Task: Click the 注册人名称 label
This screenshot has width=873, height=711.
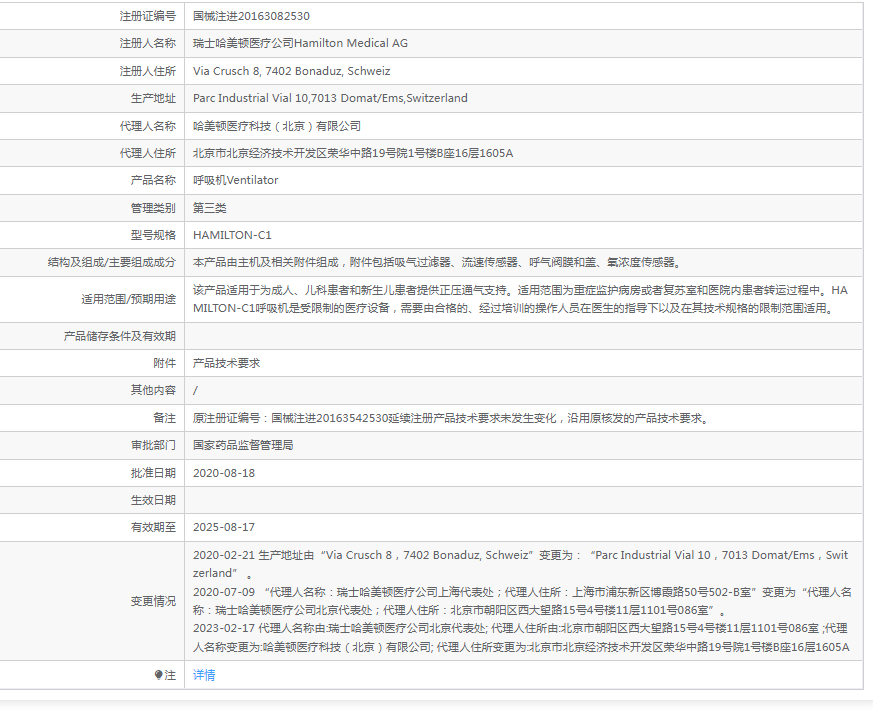Action: click(148, 43)
